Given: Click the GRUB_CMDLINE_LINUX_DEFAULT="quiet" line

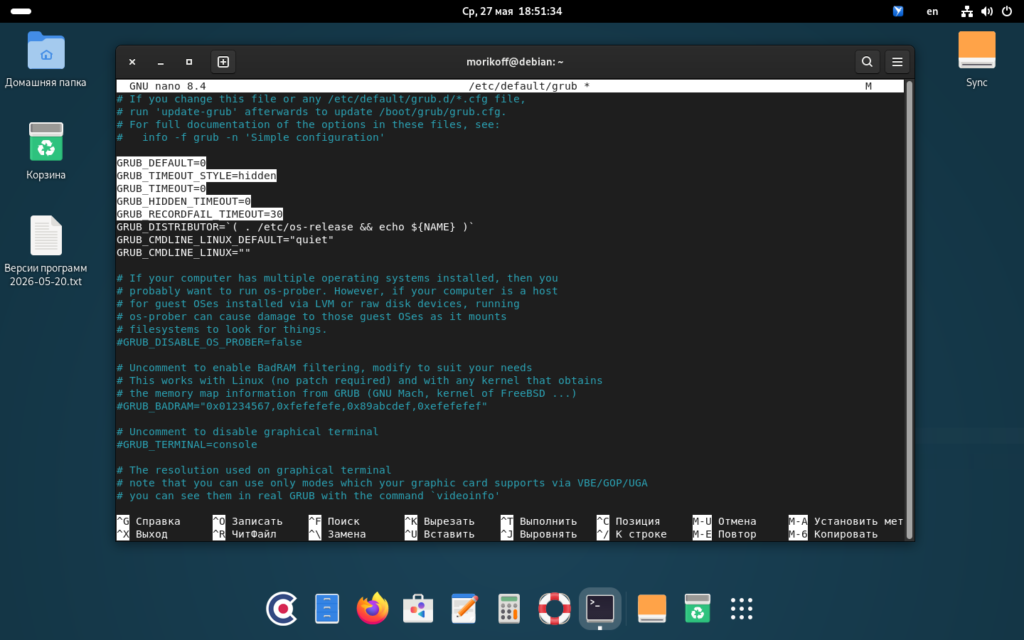Looking at the screenshot, I should pos(225,240).
